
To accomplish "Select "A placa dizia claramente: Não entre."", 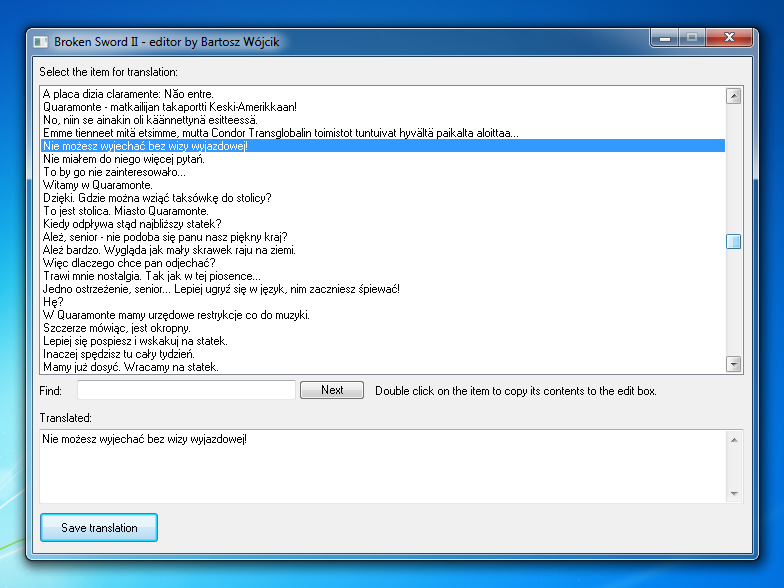I will [382, 94].
